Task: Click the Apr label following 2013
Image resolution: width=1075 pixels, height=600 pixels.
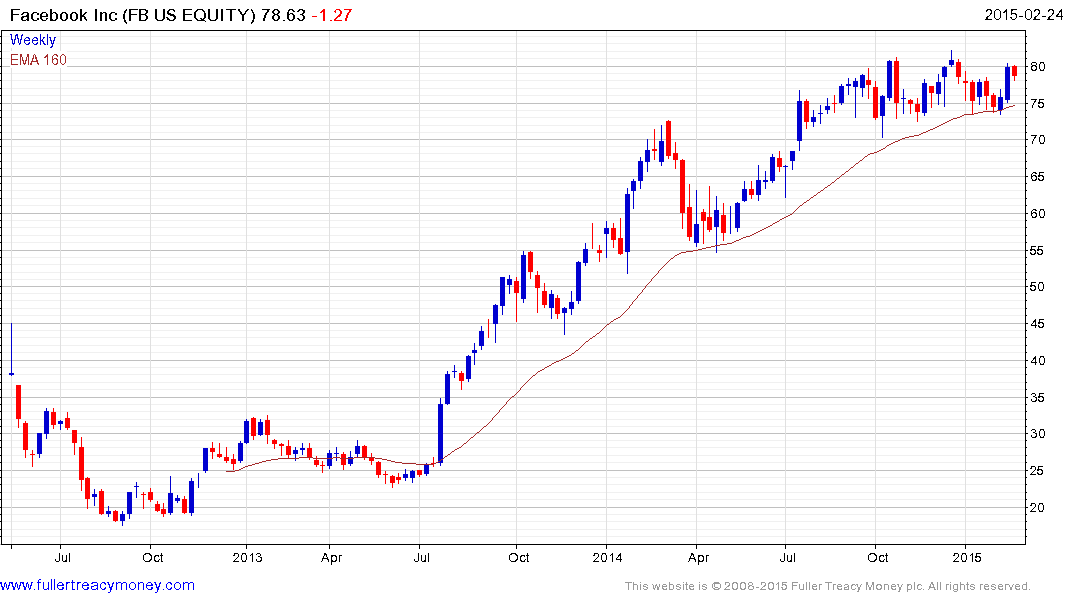Action: [331, 557]
